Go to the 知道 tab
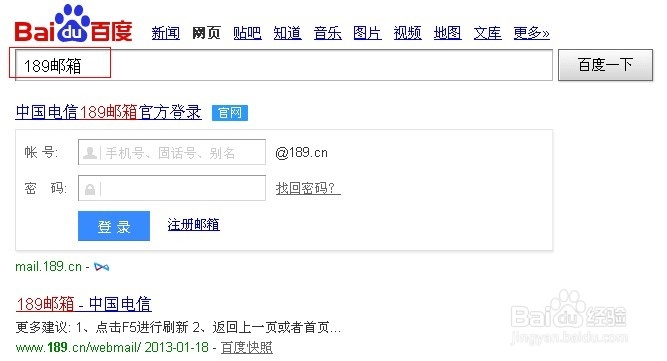The image size is (667, 361). pos(288,33)
